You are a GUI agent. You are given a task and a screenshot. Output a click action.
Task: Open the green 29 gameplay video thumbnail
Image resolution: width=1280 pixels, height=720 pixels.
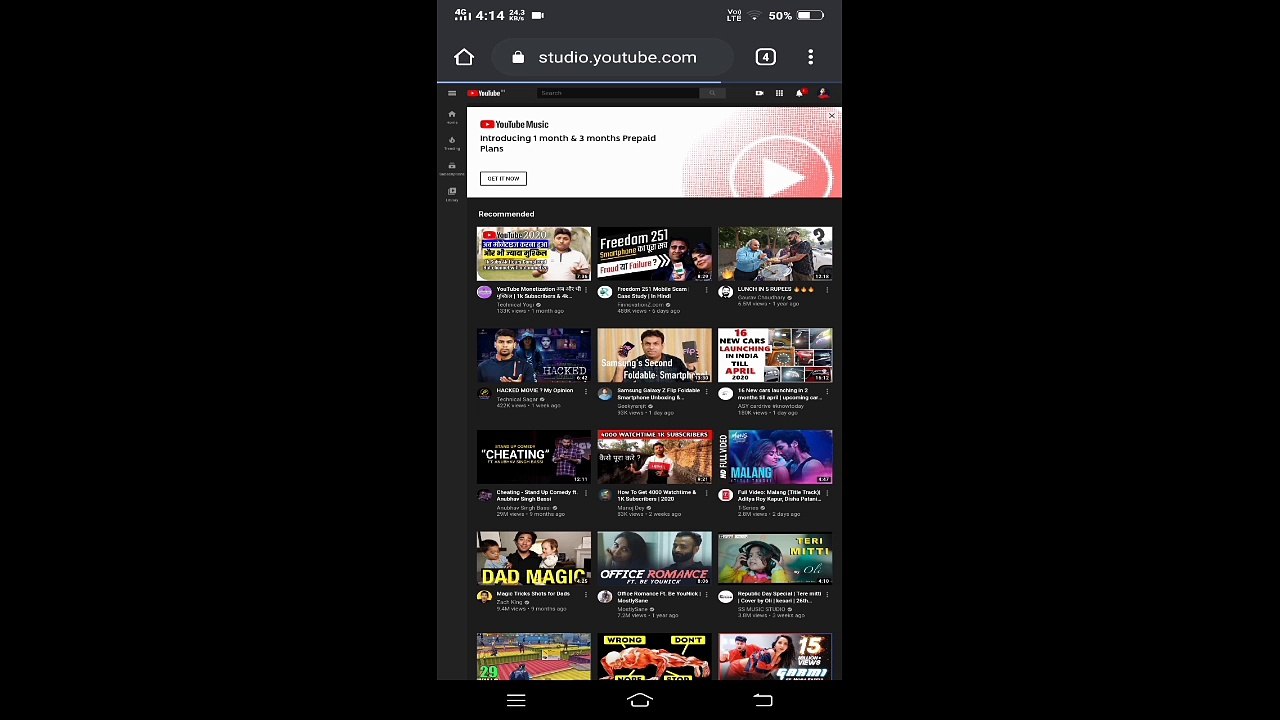pos(534,656)
